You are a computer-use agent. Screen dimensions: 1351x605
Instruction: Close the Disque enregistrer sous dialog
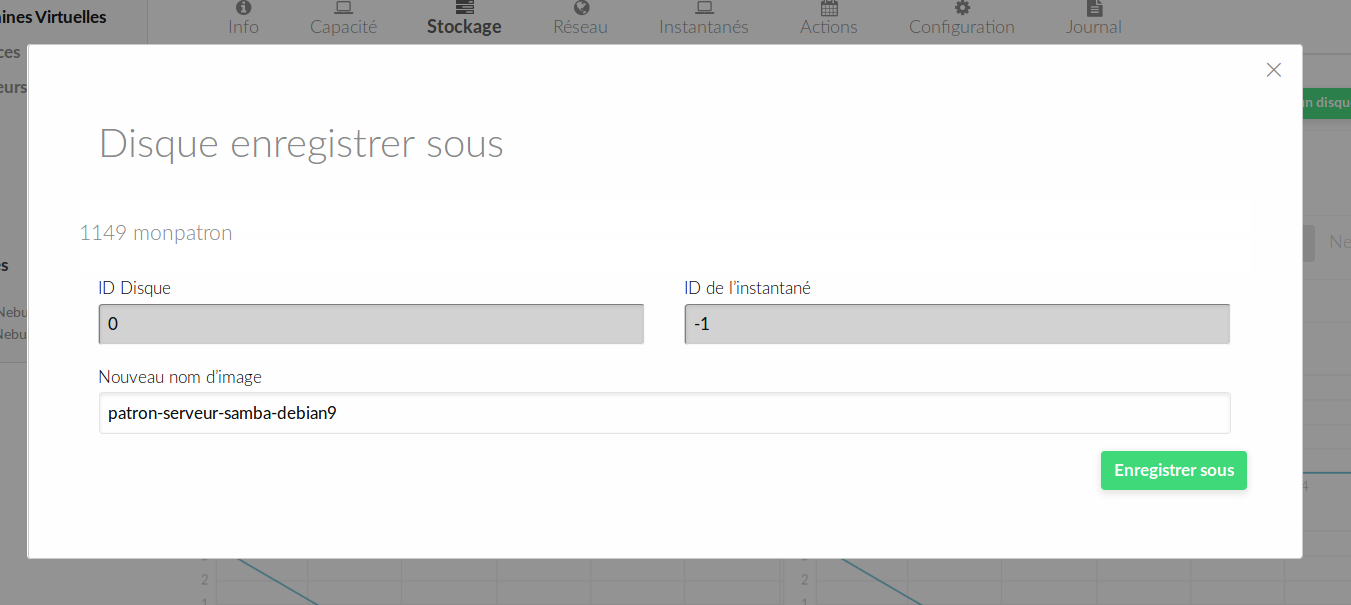1273,70
